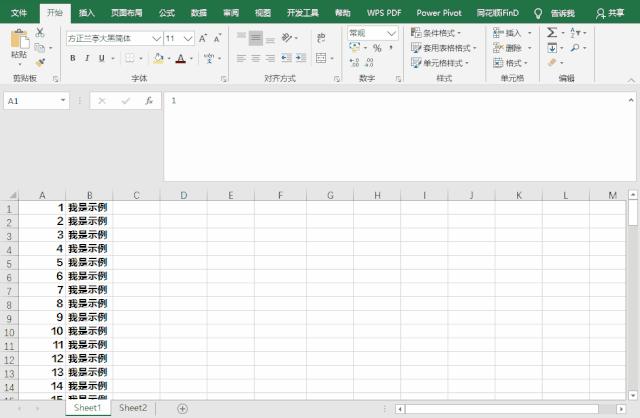The width and height of the screenshot is (640, 418).
Task: Click the Fill down arrow icon
Action: tap(552, 48)
